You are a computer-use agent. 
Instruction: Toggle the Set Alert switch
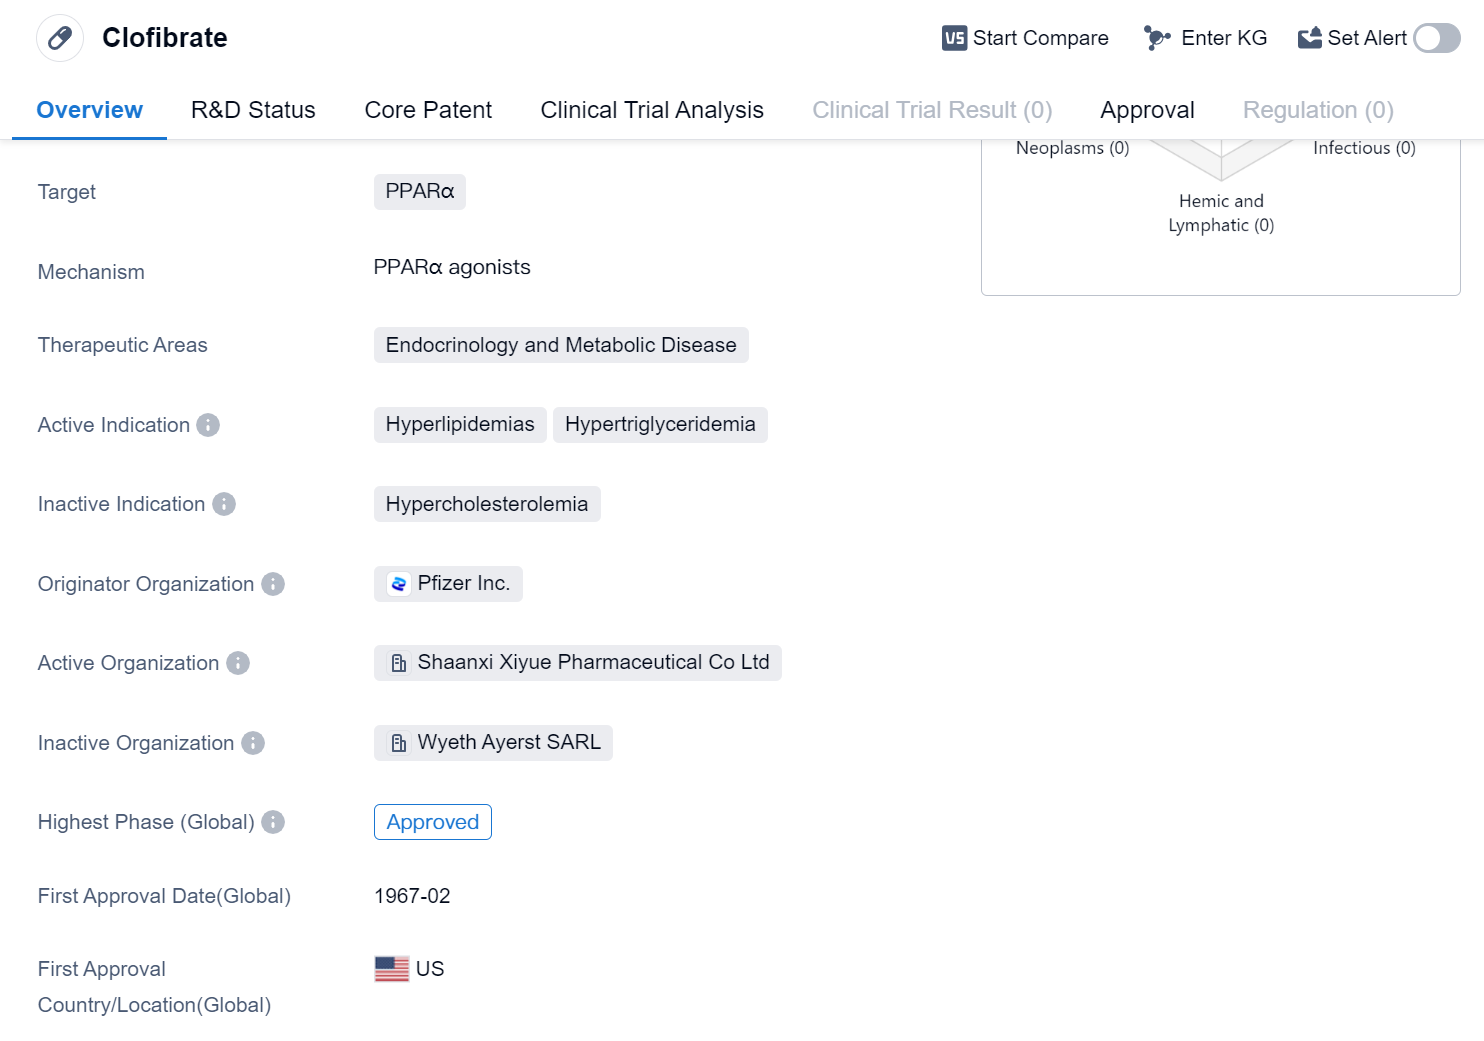(1437, 38)
